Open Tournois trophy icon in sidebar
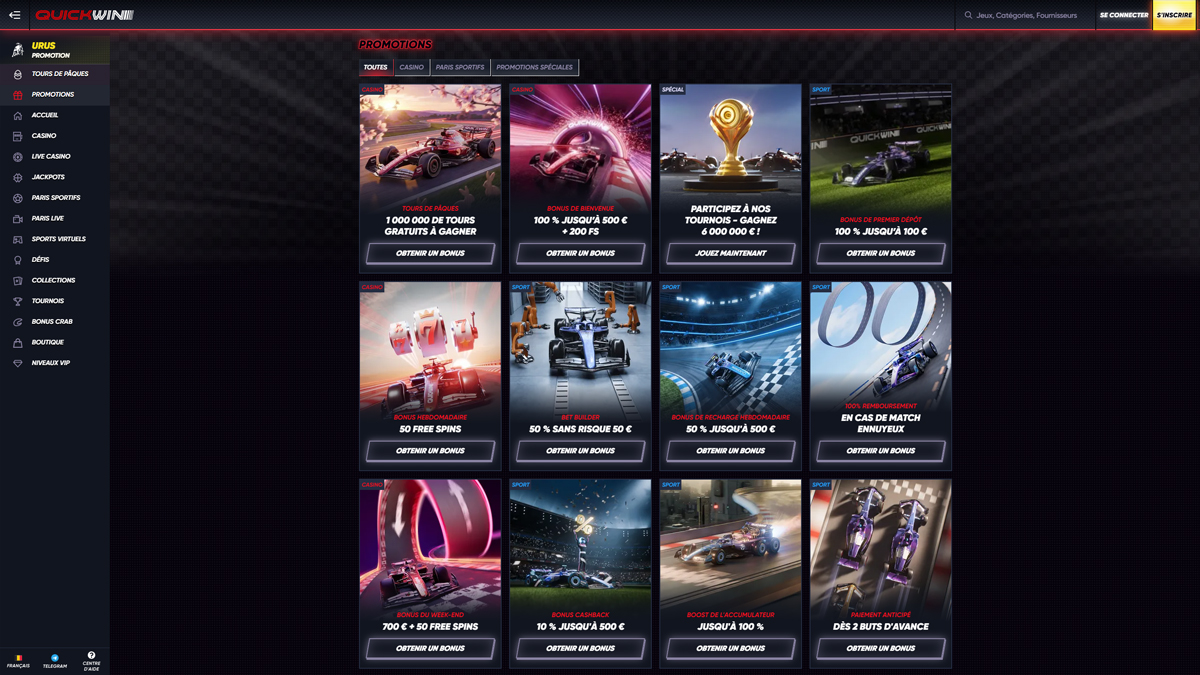Image resolution: width=1200 pixels, height=675 pixels. [x=17, y=301]
